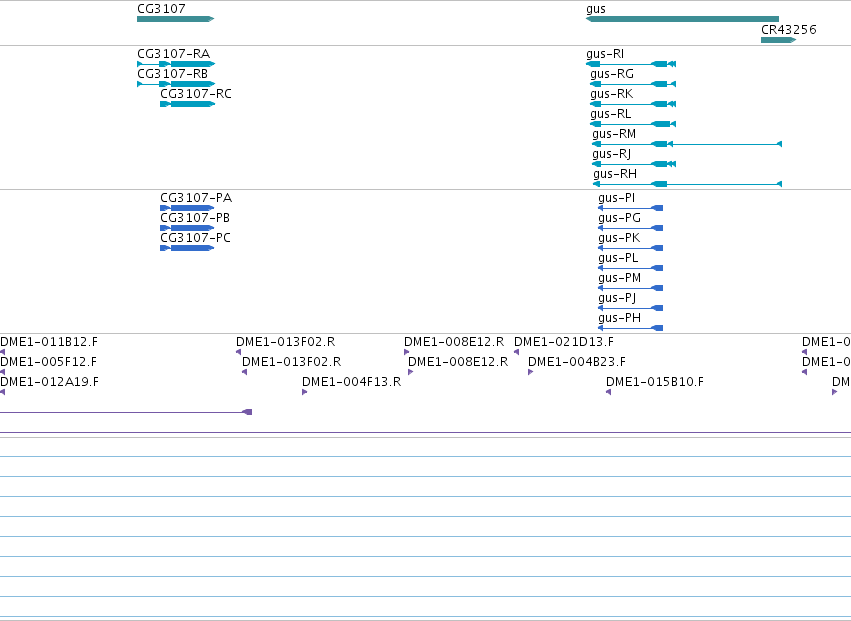The height and width of the screenshot is (621, 851).
Task: Select the gus-RG transcript glyph
Action: (633, 84)
